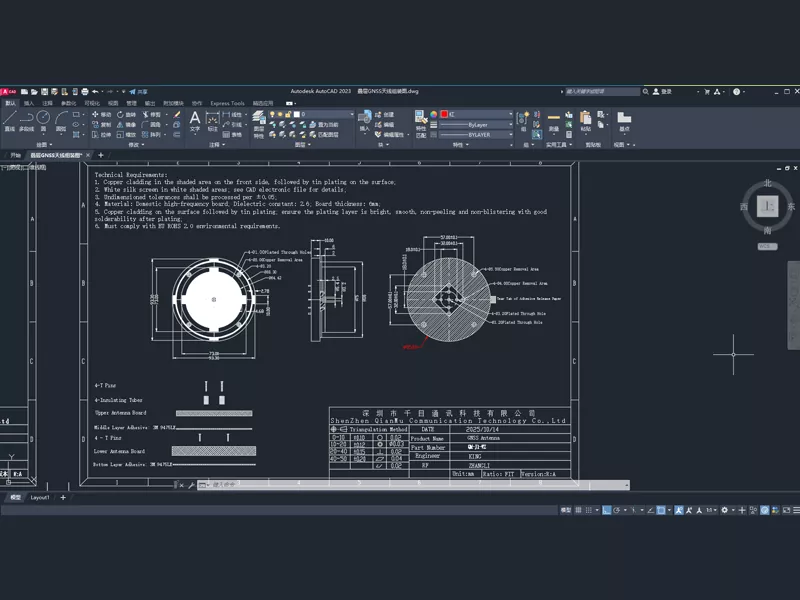
Task: Click the Fillet (圆角) tool
Action: click(x=151, y=124)
